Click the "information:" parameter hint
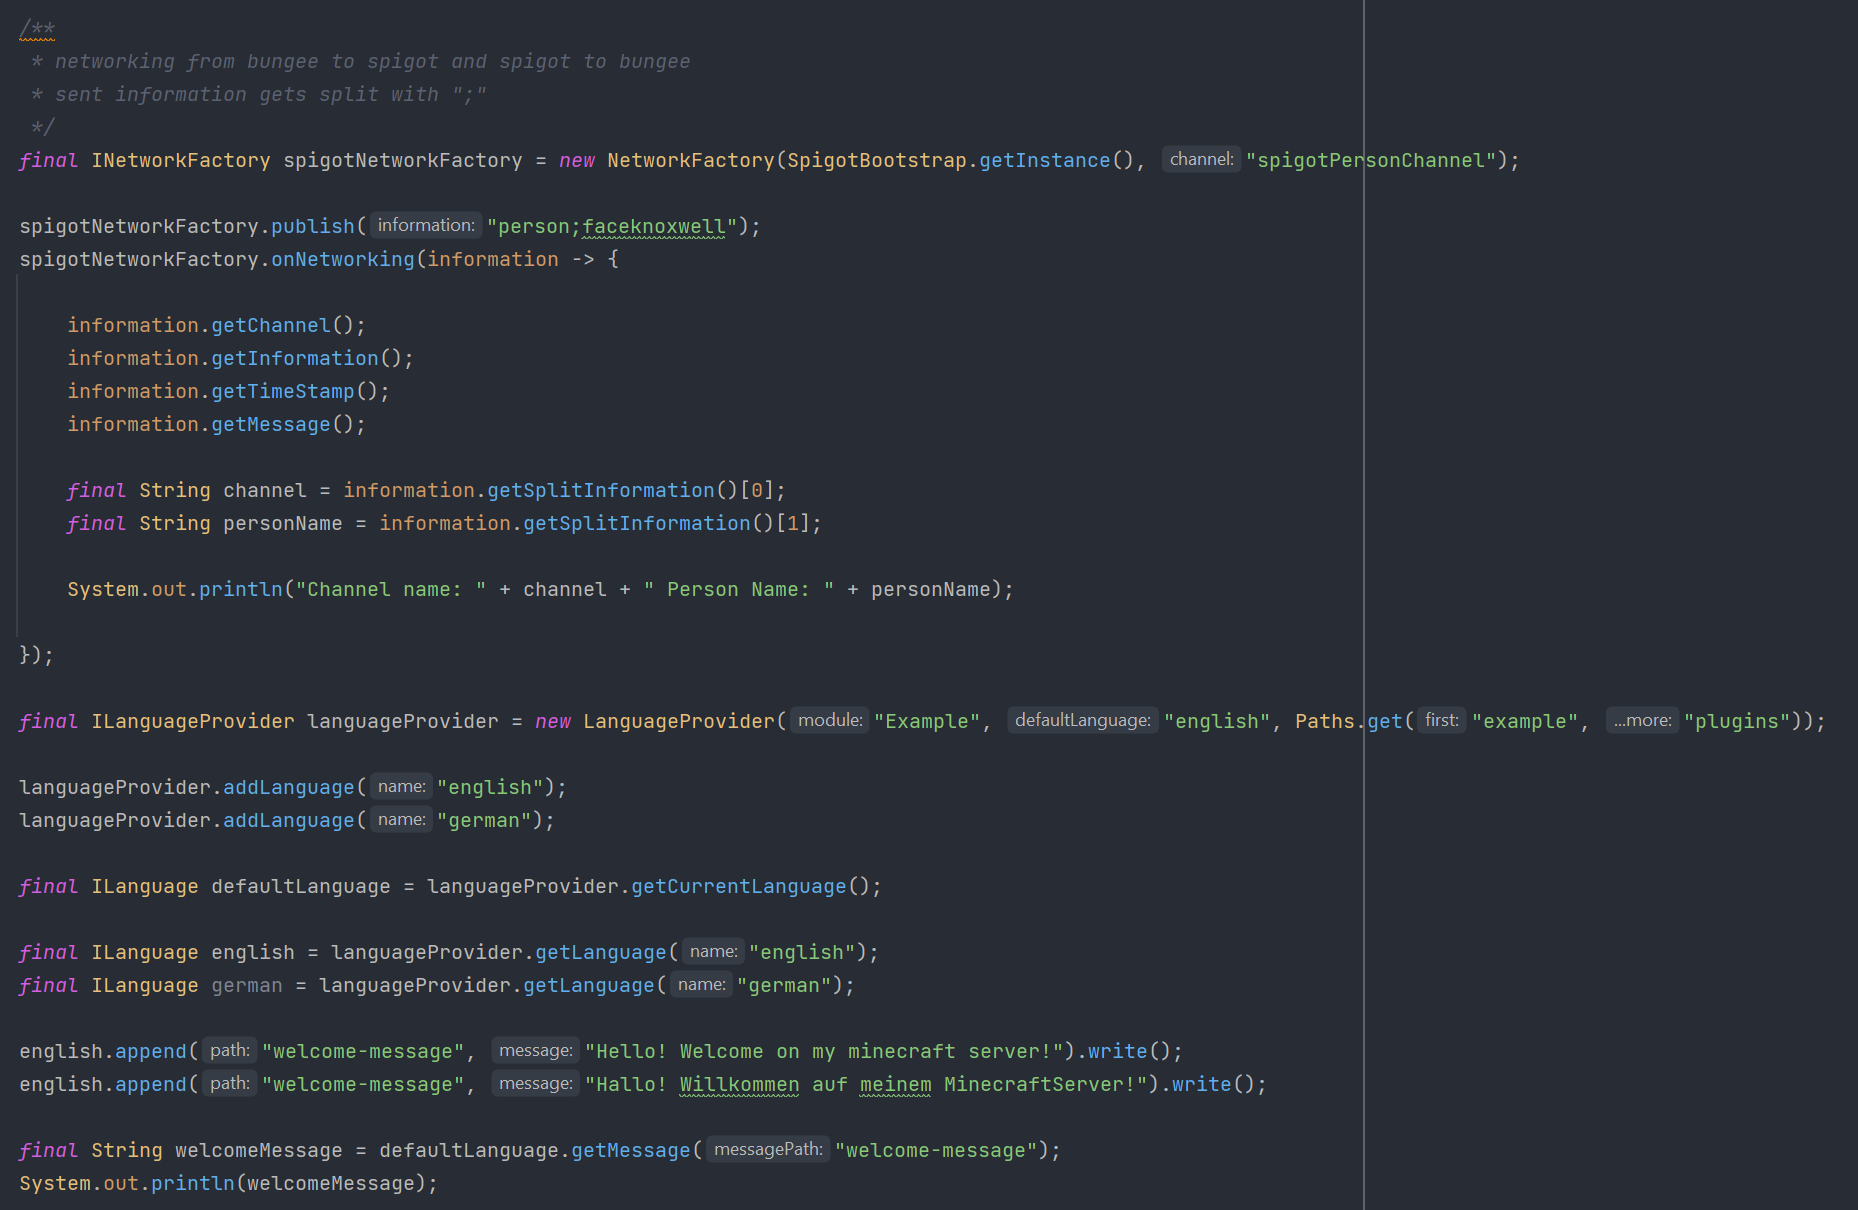The height and width of the screenshot is (1210, 1858). [x=426, y=225]
